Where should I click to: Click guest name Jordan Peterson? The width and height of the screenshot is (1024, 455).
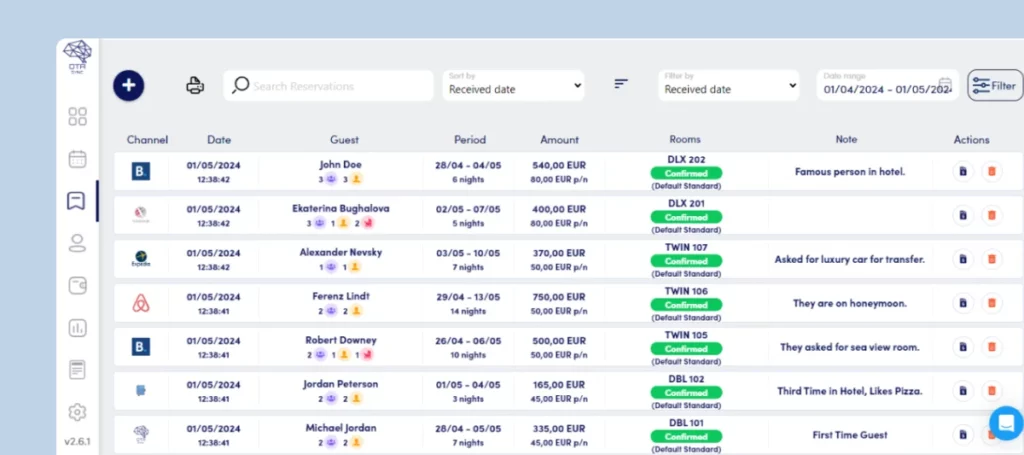340,384
